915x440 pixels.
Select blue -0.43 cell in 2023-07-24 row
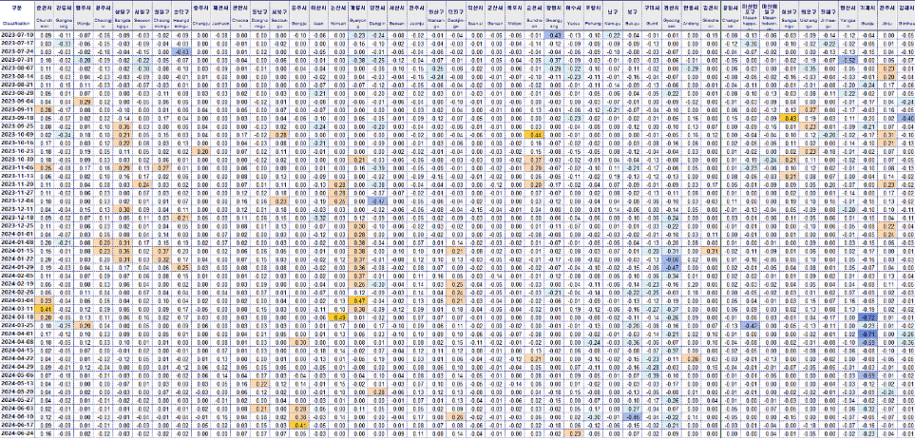click(181, 52)
